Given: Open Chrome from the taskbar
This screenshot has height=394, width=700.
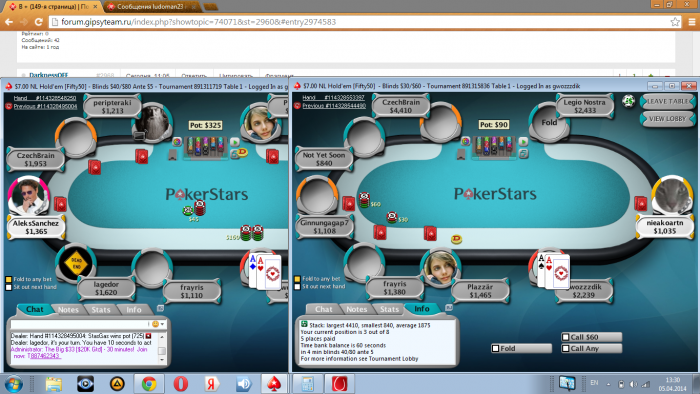Looking at the screenshot, I should [149, 384].
